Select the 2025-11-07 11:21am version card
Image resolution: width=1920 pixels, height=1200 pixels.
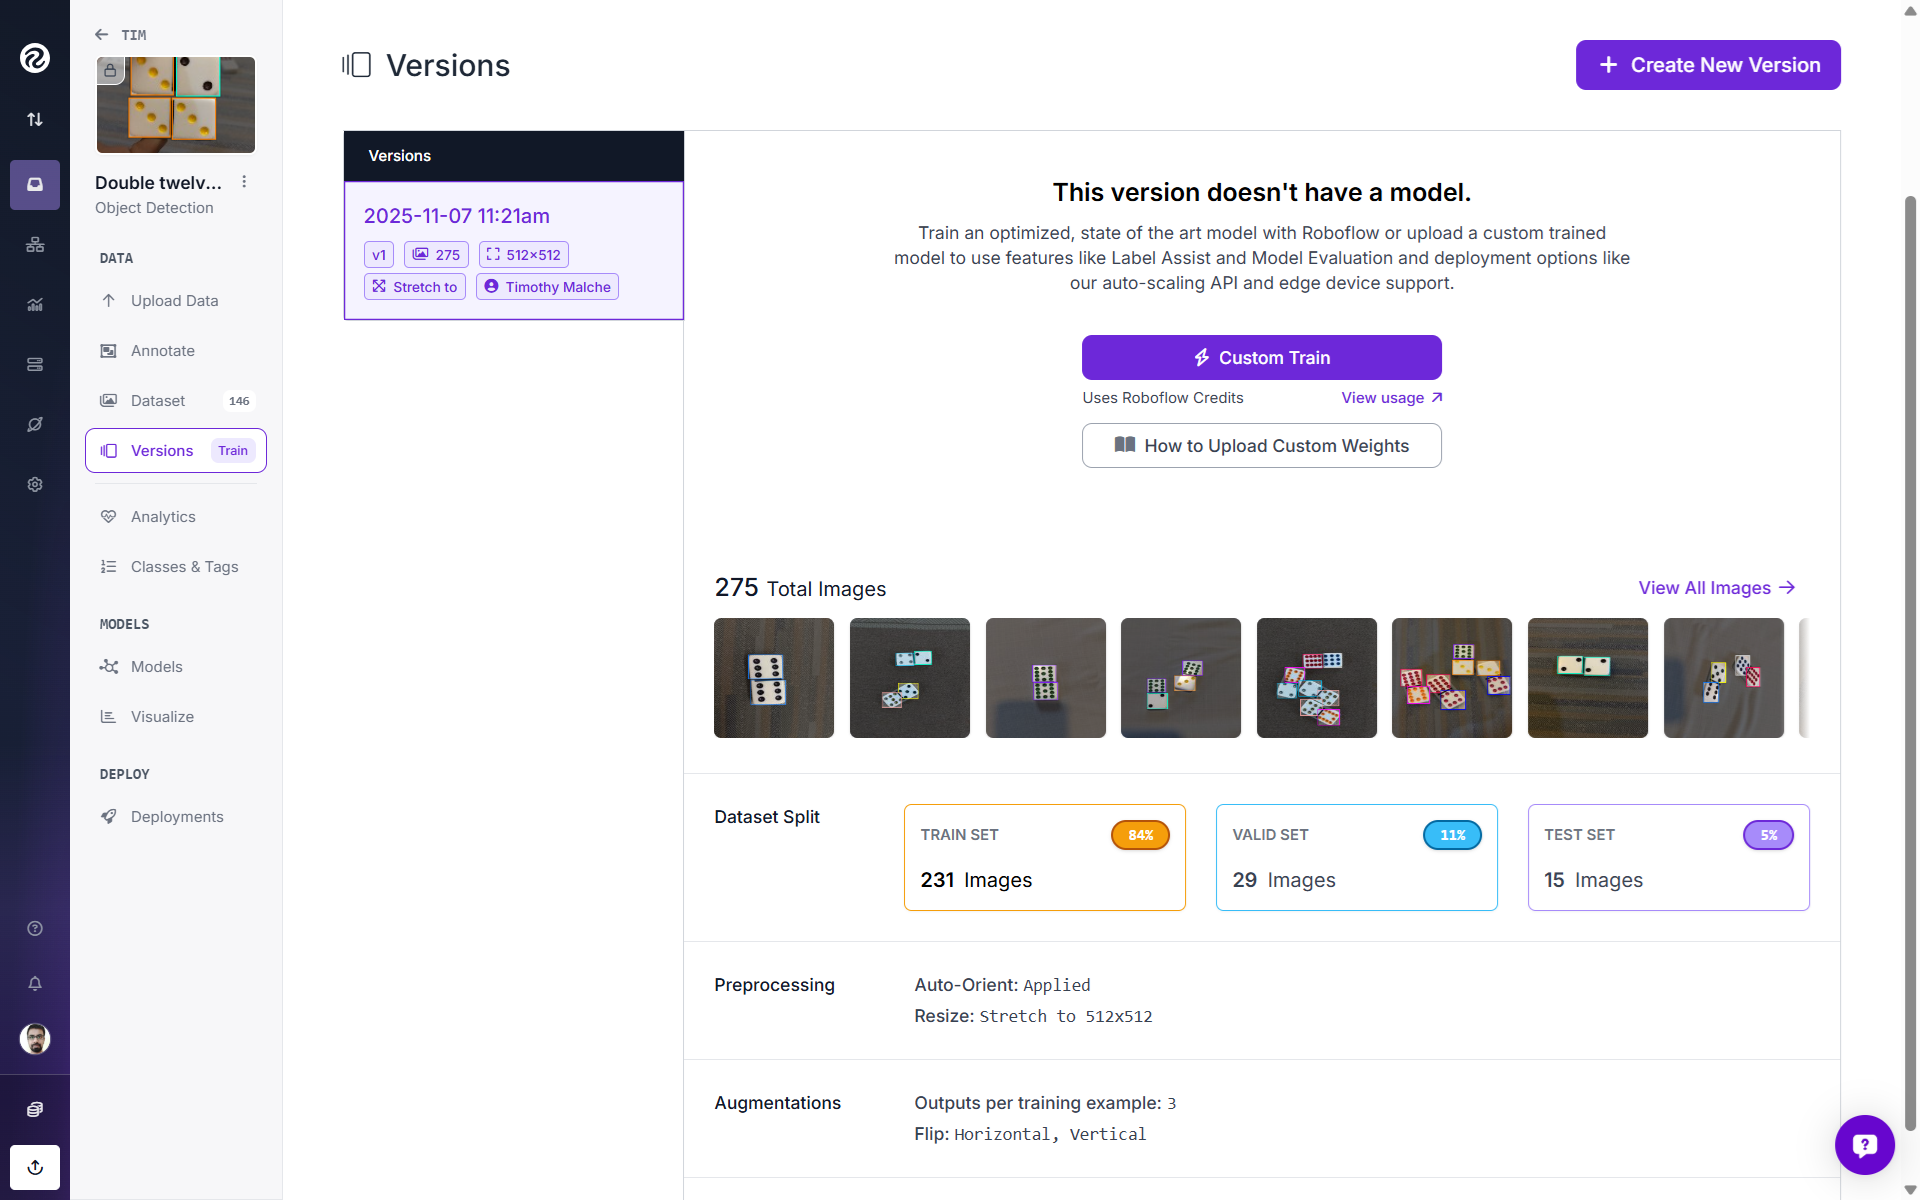tap(513, 250)
